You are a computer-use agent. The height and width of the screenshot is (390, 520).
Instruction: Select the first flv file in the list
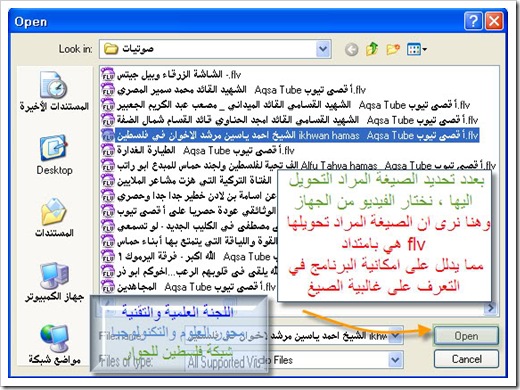171,75
